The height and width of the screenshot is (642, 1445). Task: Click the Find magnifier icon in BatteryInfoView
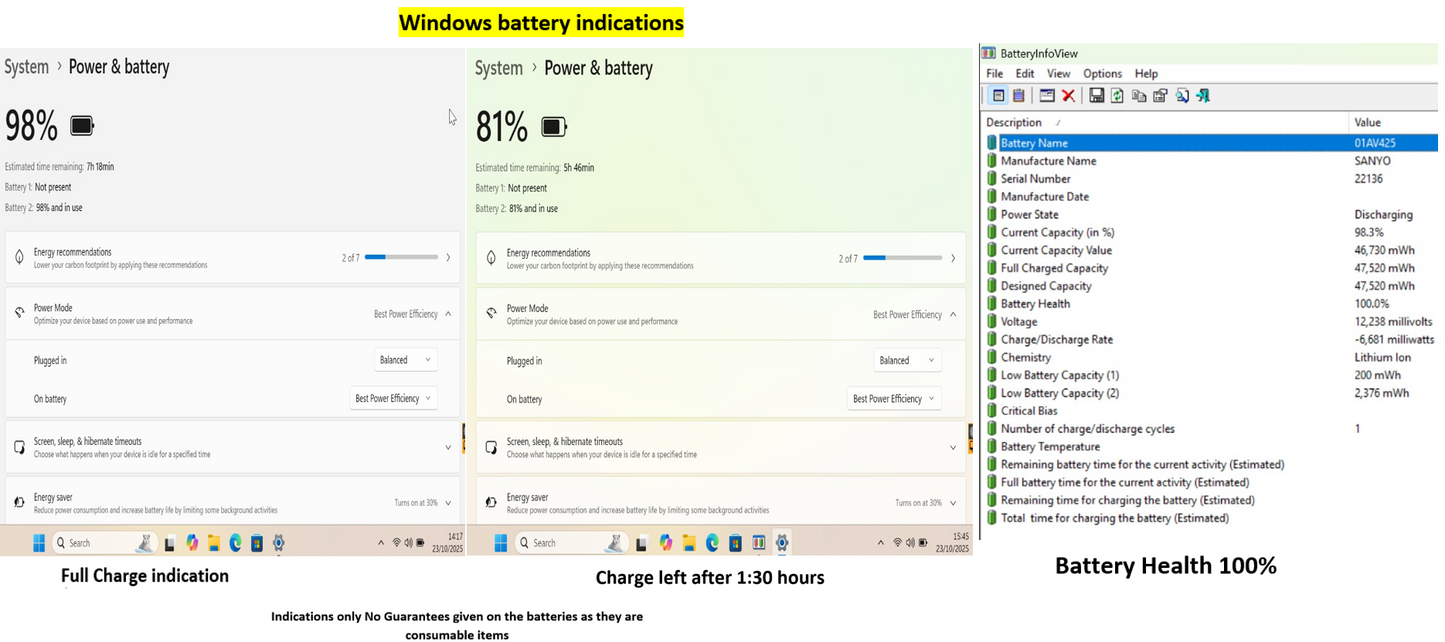1182,96
